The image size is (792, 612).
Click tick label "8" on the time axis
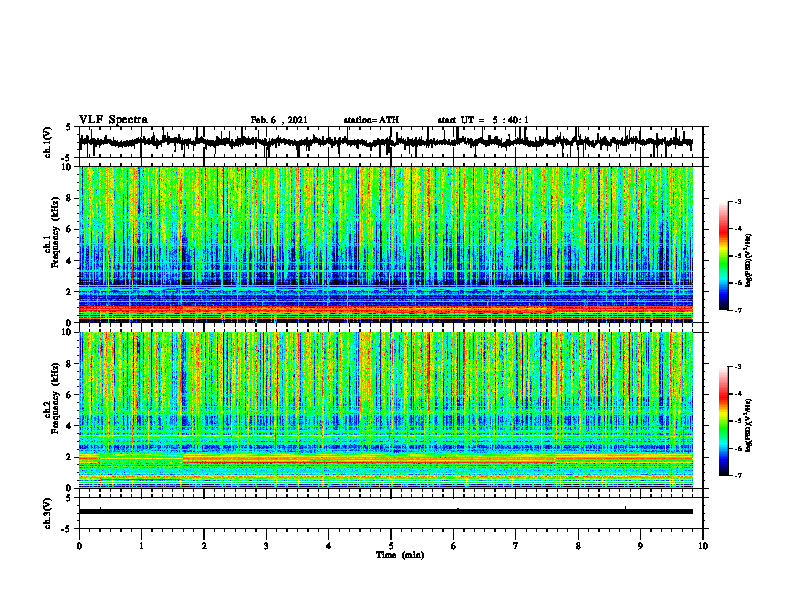[578, 546]
